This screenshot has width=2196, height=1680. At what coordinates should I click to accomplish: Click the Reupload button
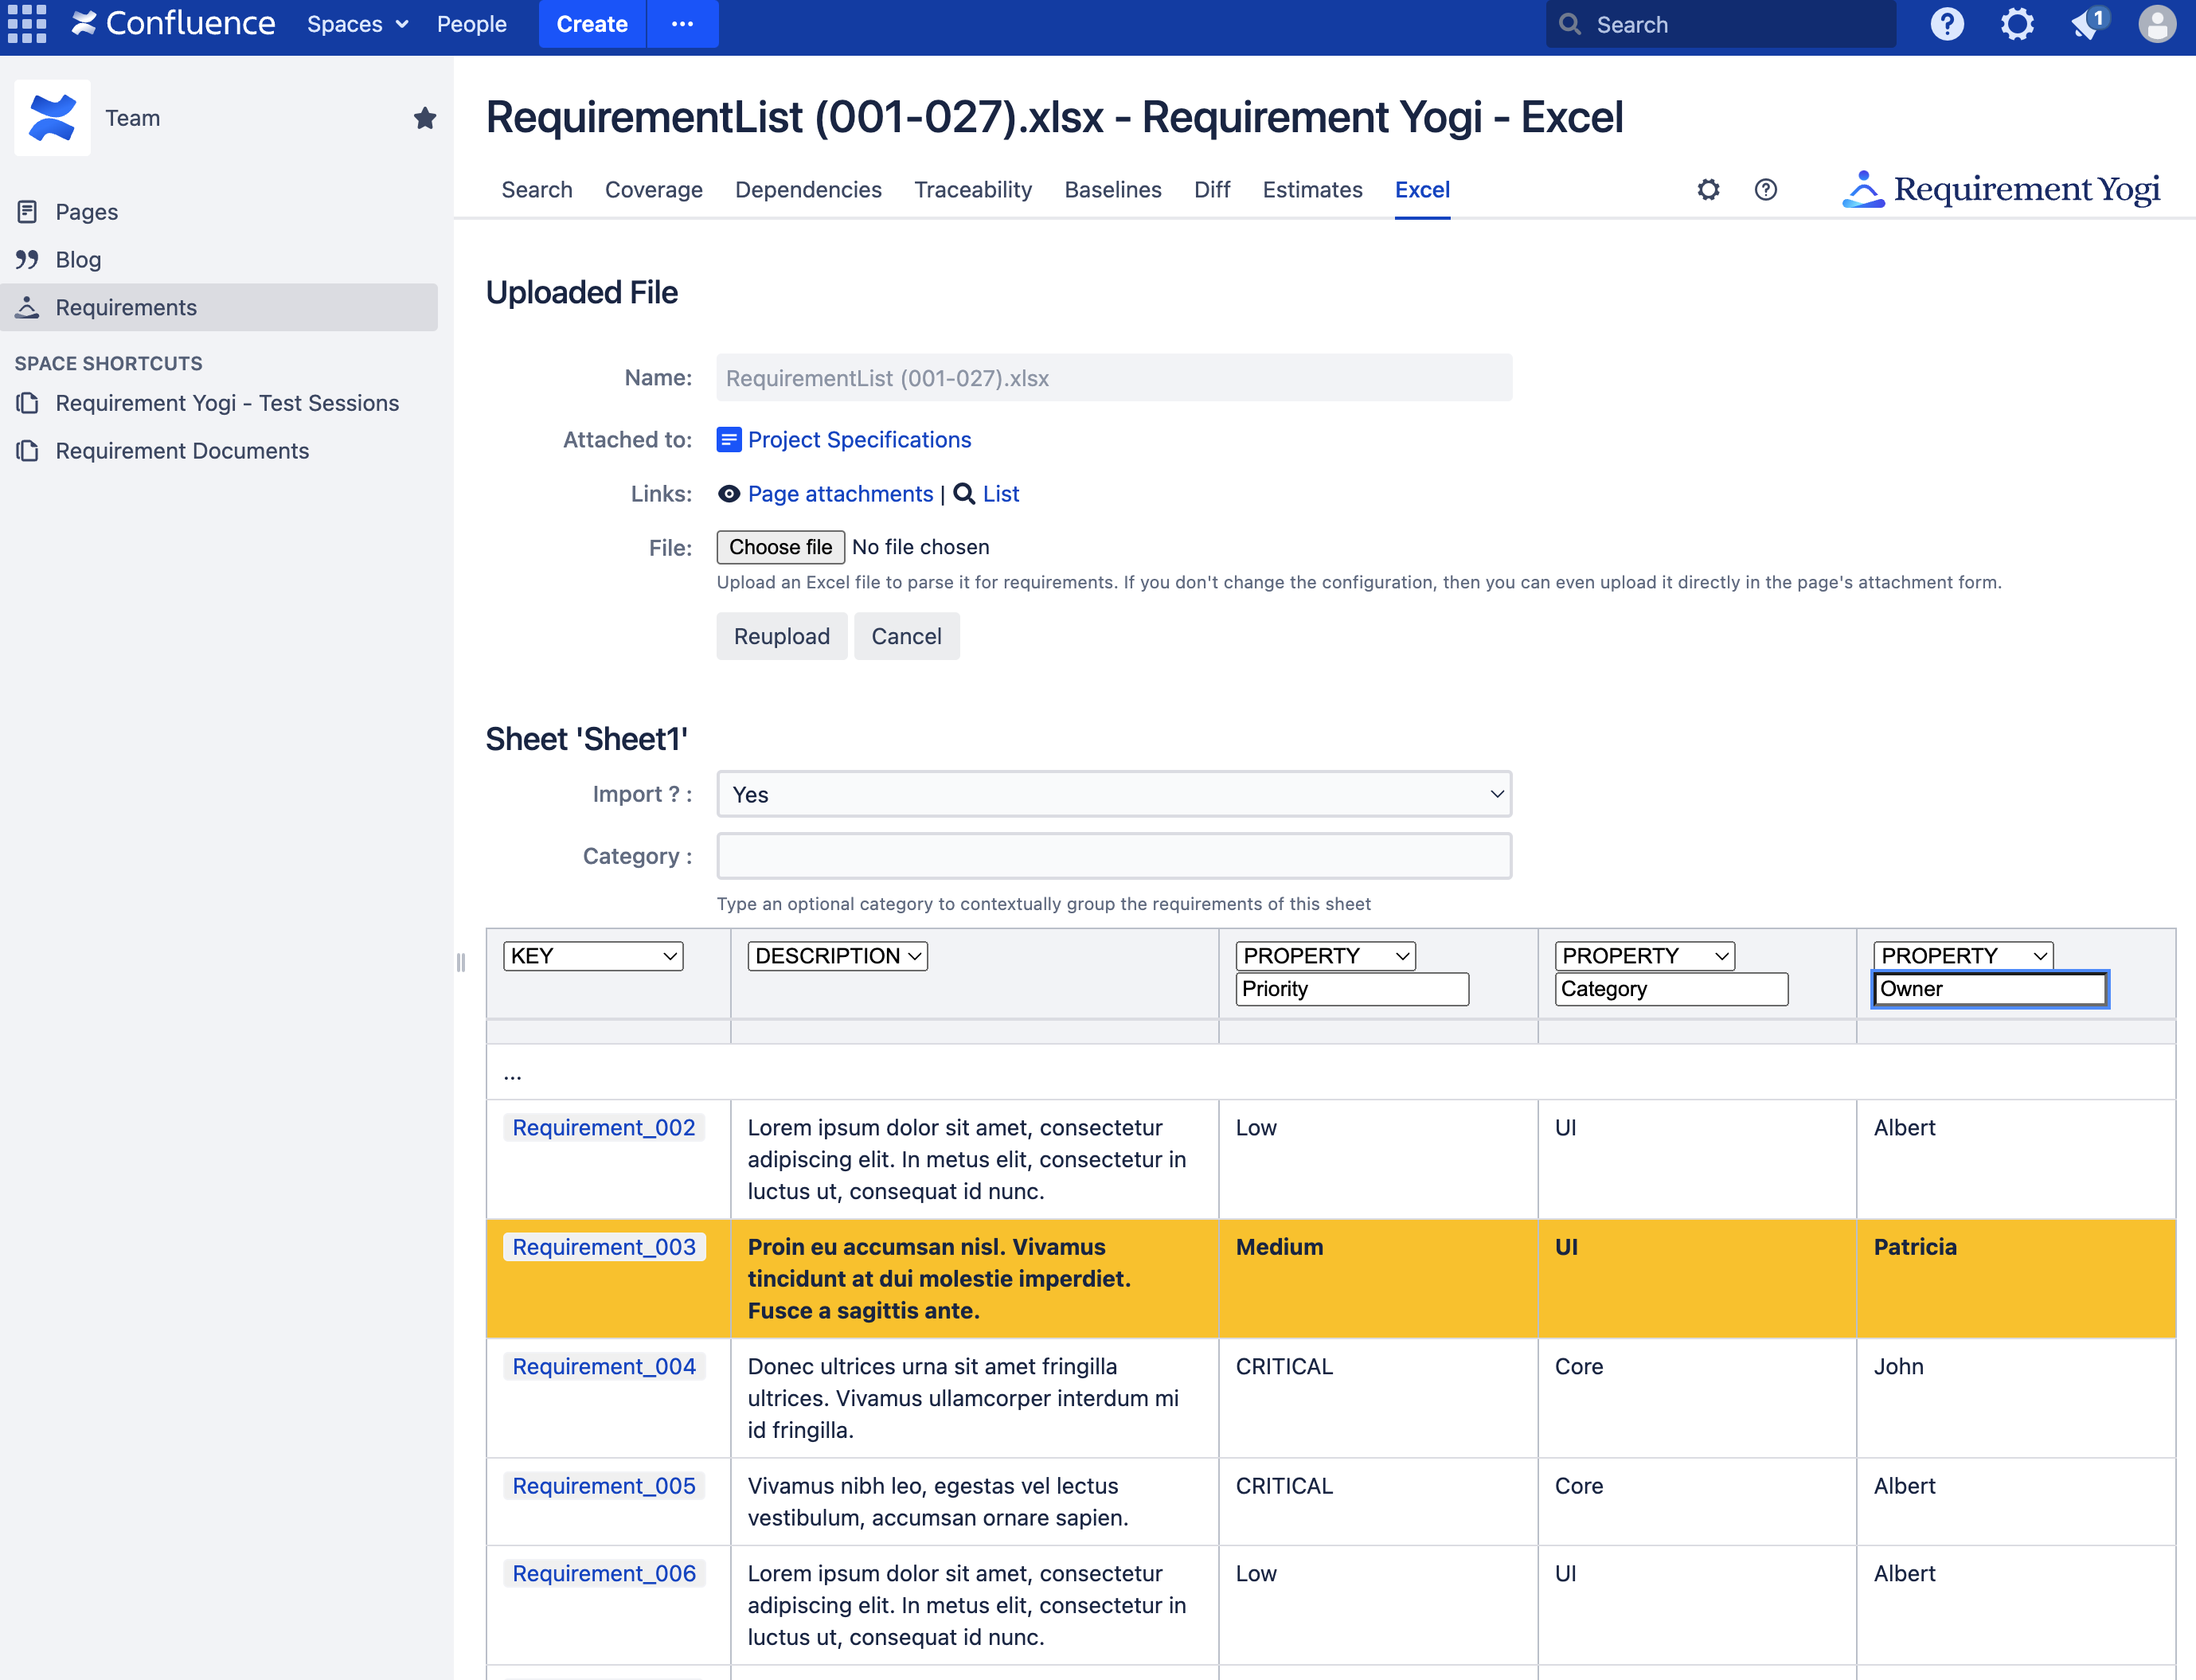(781, 636)
